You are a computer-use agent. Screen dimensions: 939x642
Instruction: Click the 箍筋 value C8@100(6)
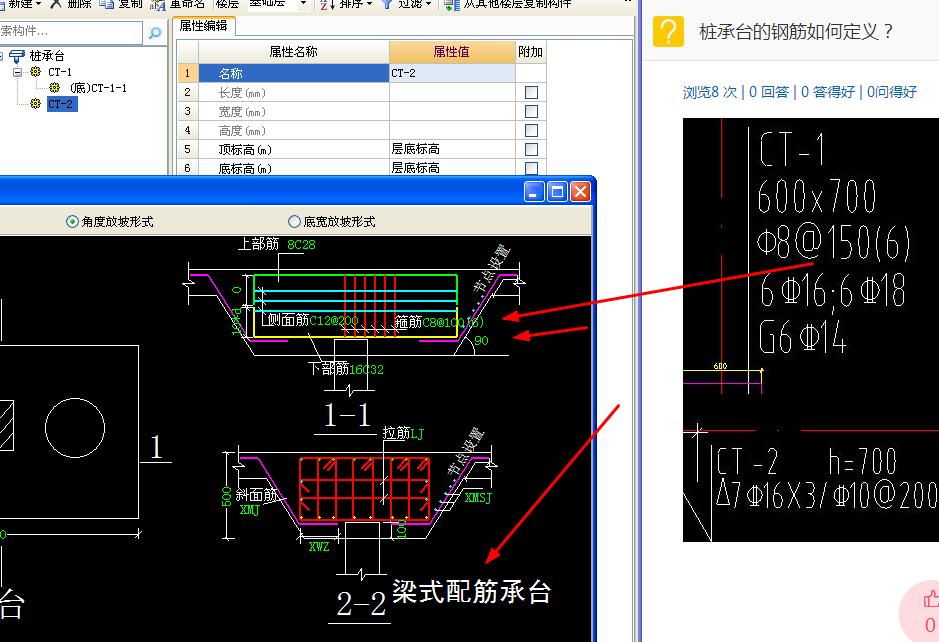453,322
